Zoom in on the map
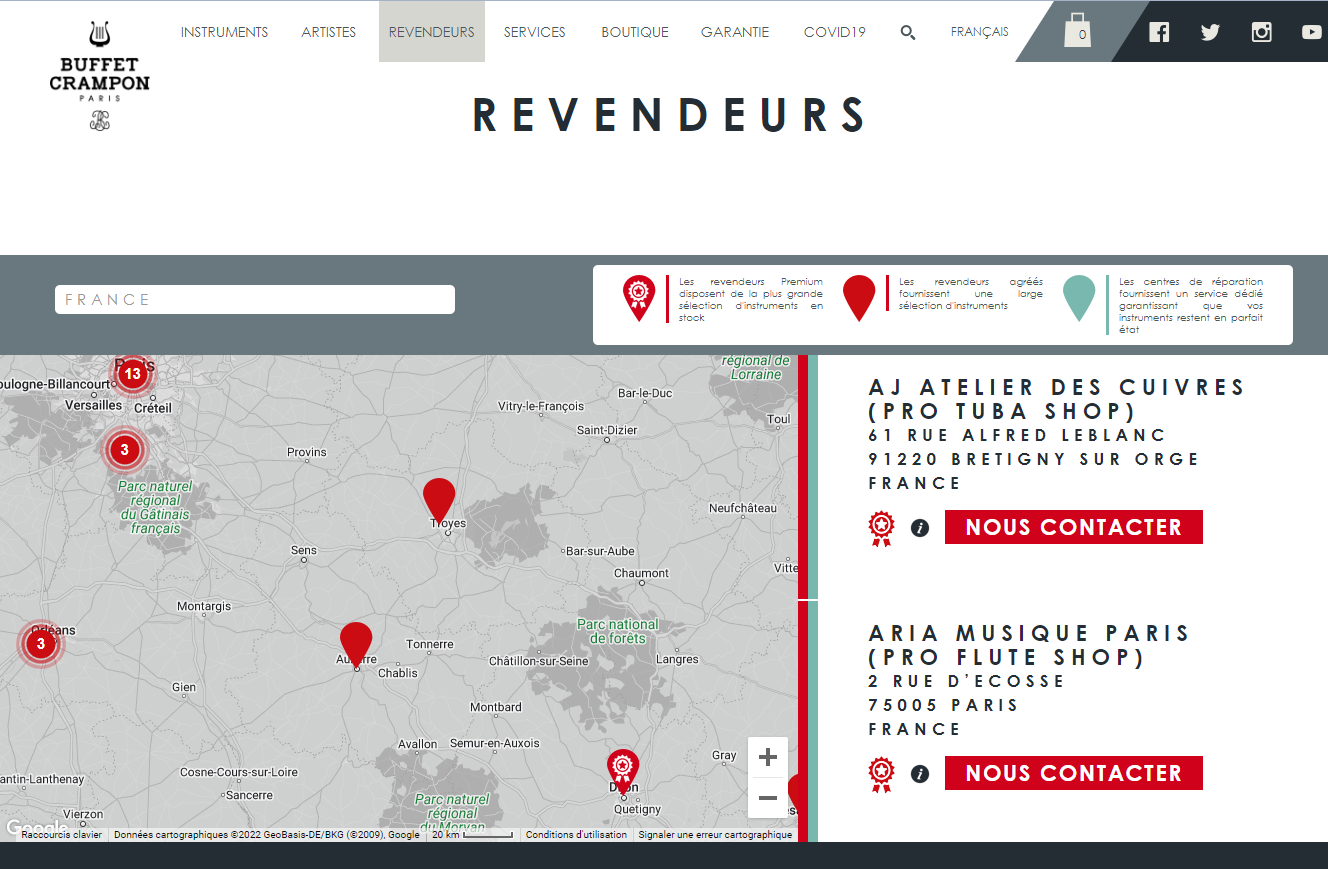Viewport: 1328px width, 869px height. point(768,757)
